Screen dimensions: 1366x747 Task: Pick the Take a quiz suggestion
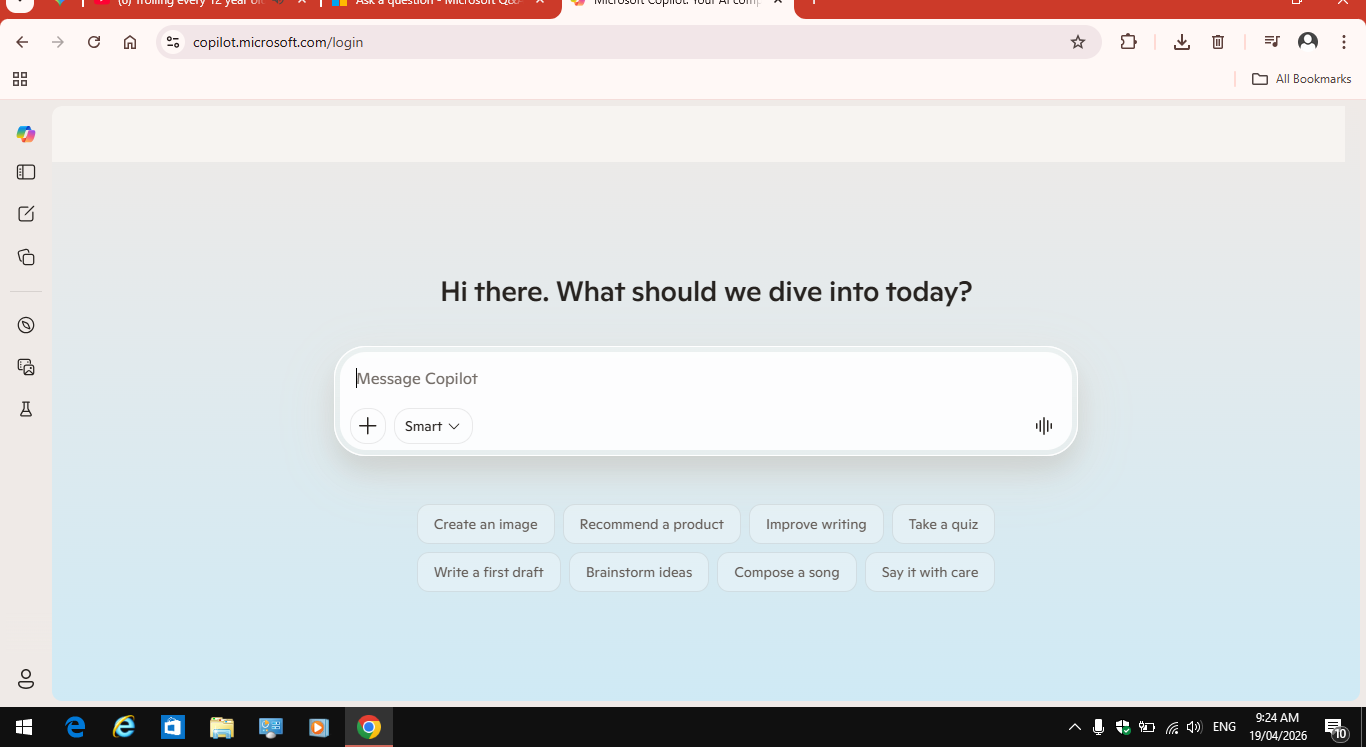point(943,524)
